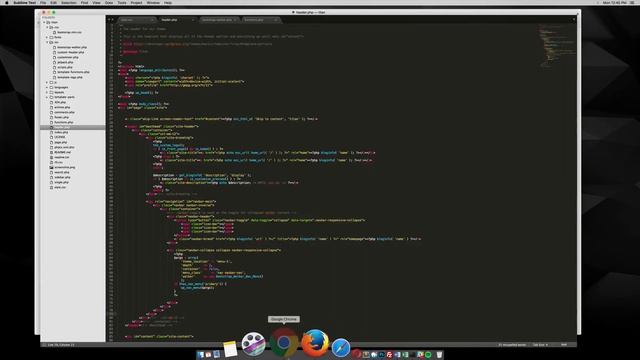Open Safari from the dock
640x360 pixels.
point(340,347)
